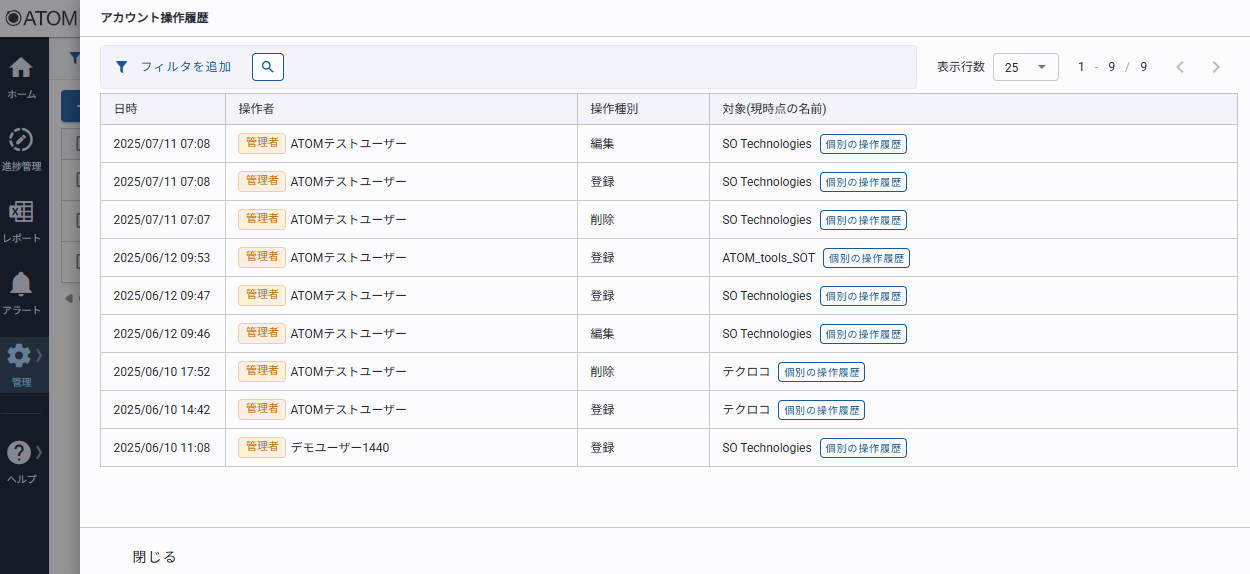
Task: Click the ATOM logo at top left
Action: point(40,18)
